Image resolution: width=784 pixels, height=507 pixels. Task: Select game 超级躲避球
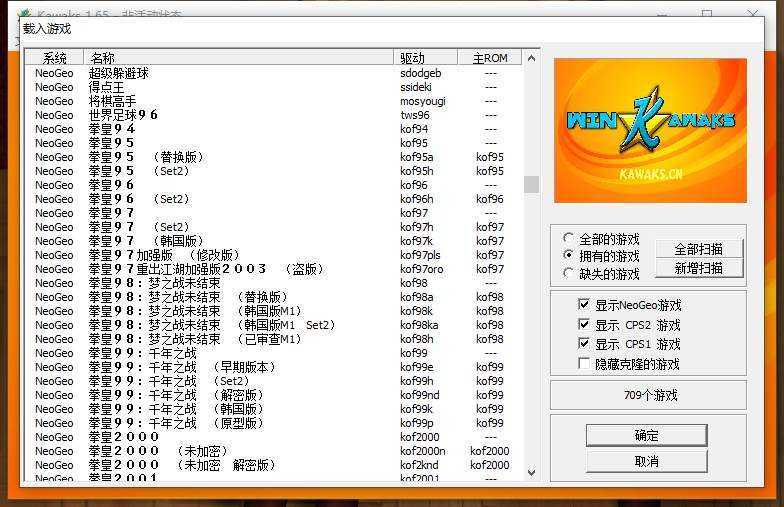[x=274, y=73]
